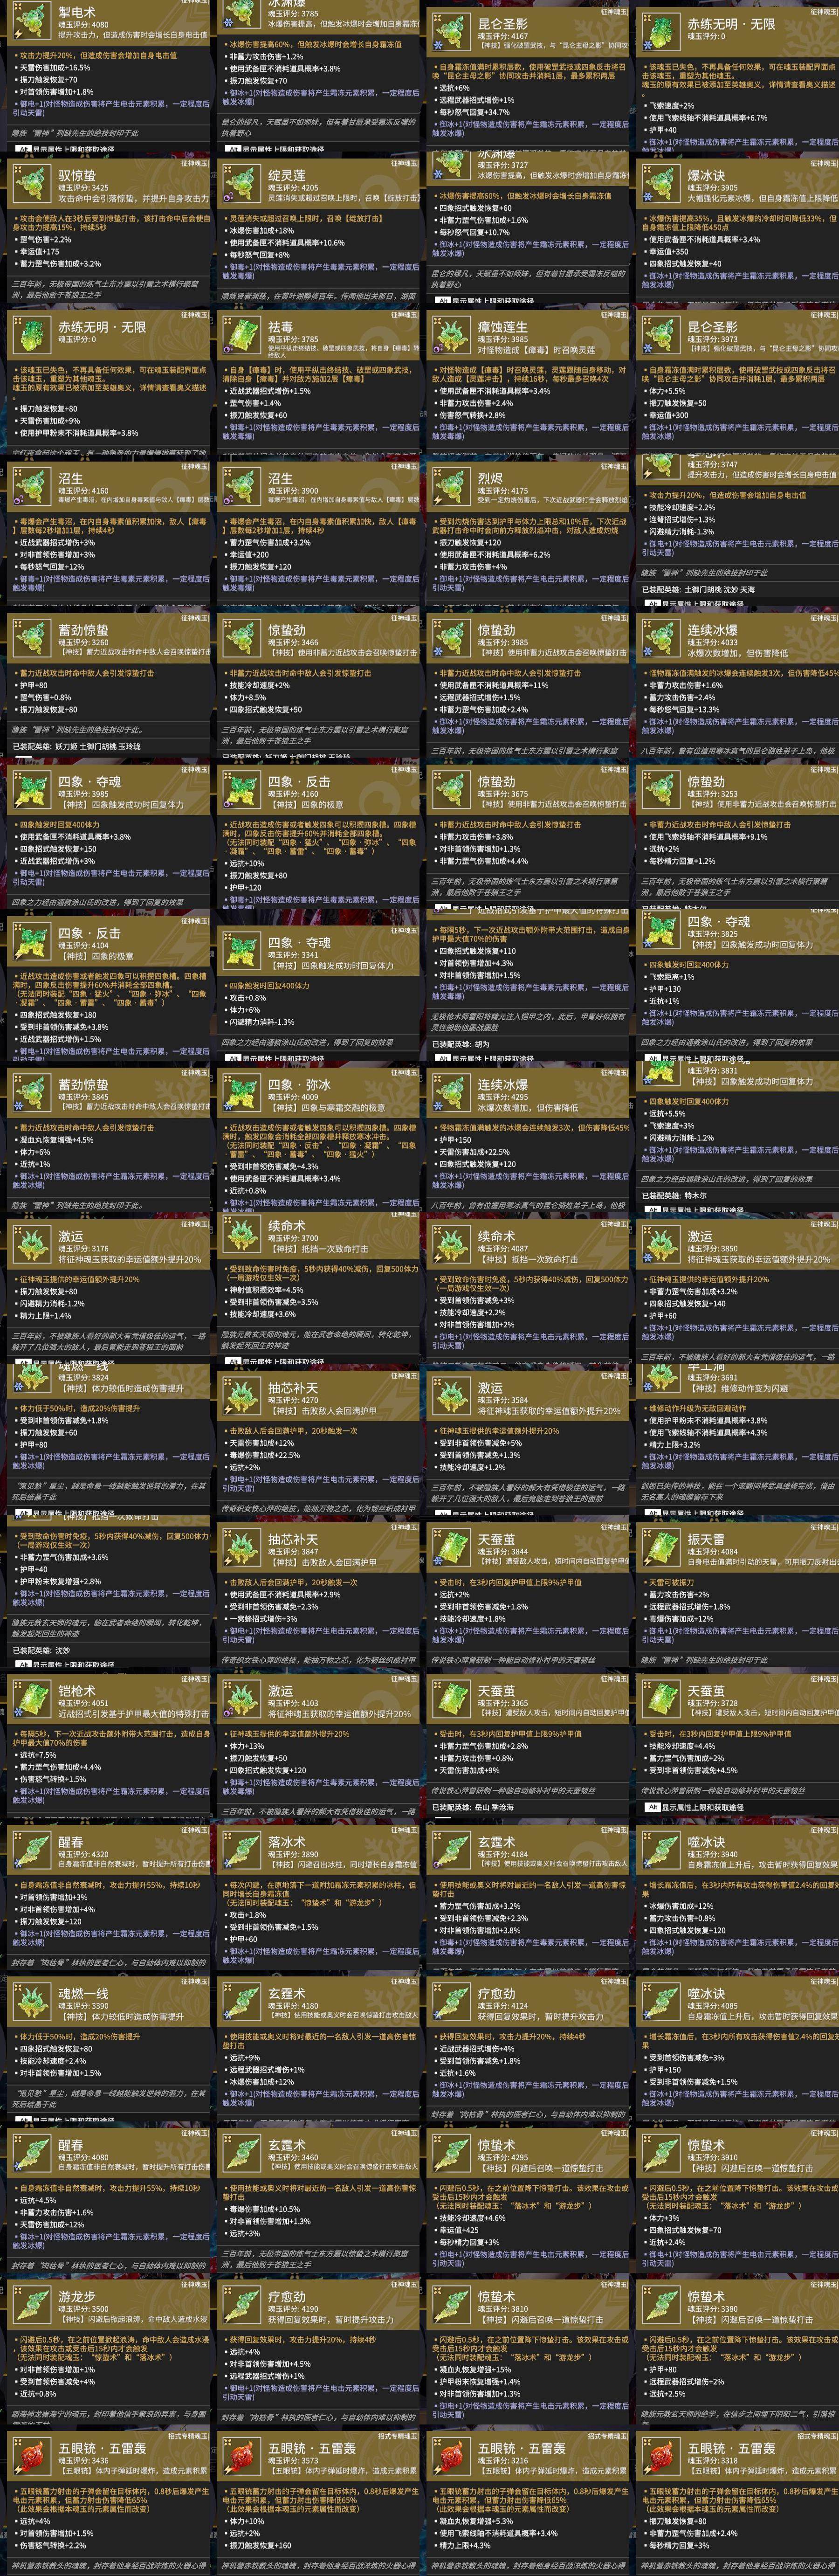Click the 已装配英雄: 沈妙 line
This screenshot has width=839, height=2576.
(41, 1650)
